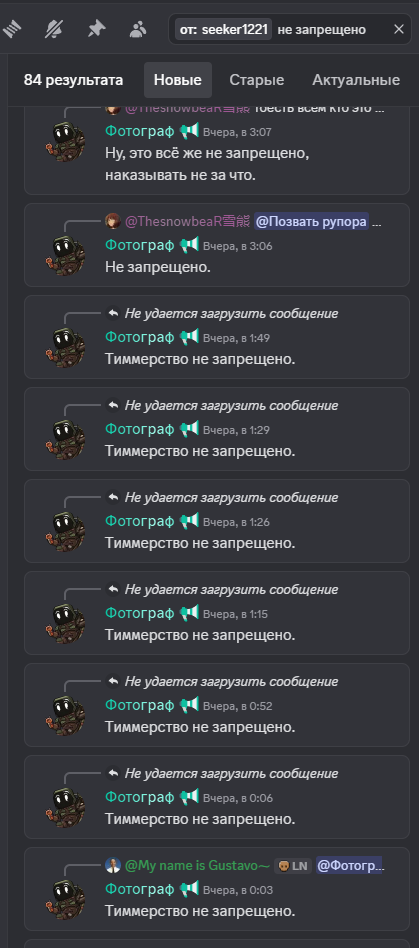Open pinned messages with pin icon
Screen dimensions: 419x948
96,28
